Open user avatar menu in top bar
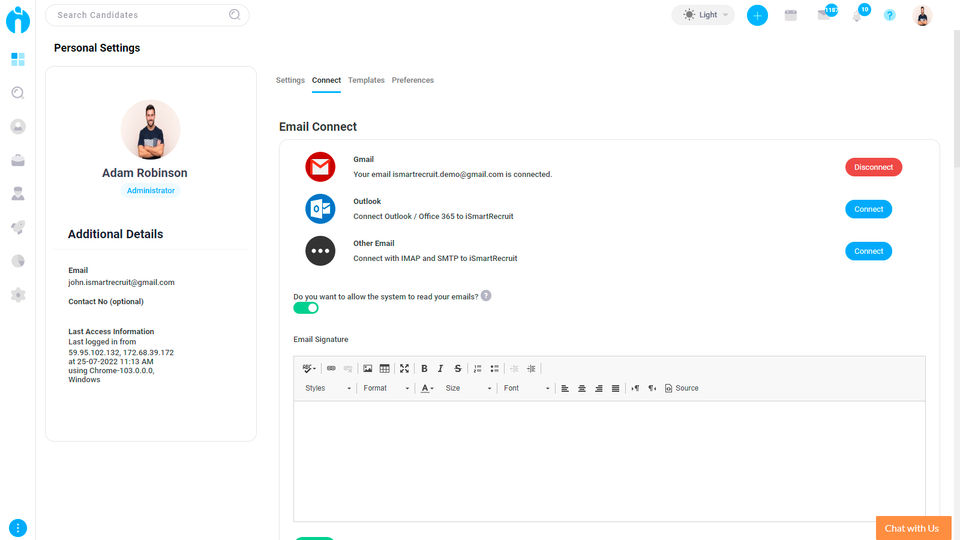The height and width of the screenshot is (540, 960). pyautogui.click(x=922, y=15)
